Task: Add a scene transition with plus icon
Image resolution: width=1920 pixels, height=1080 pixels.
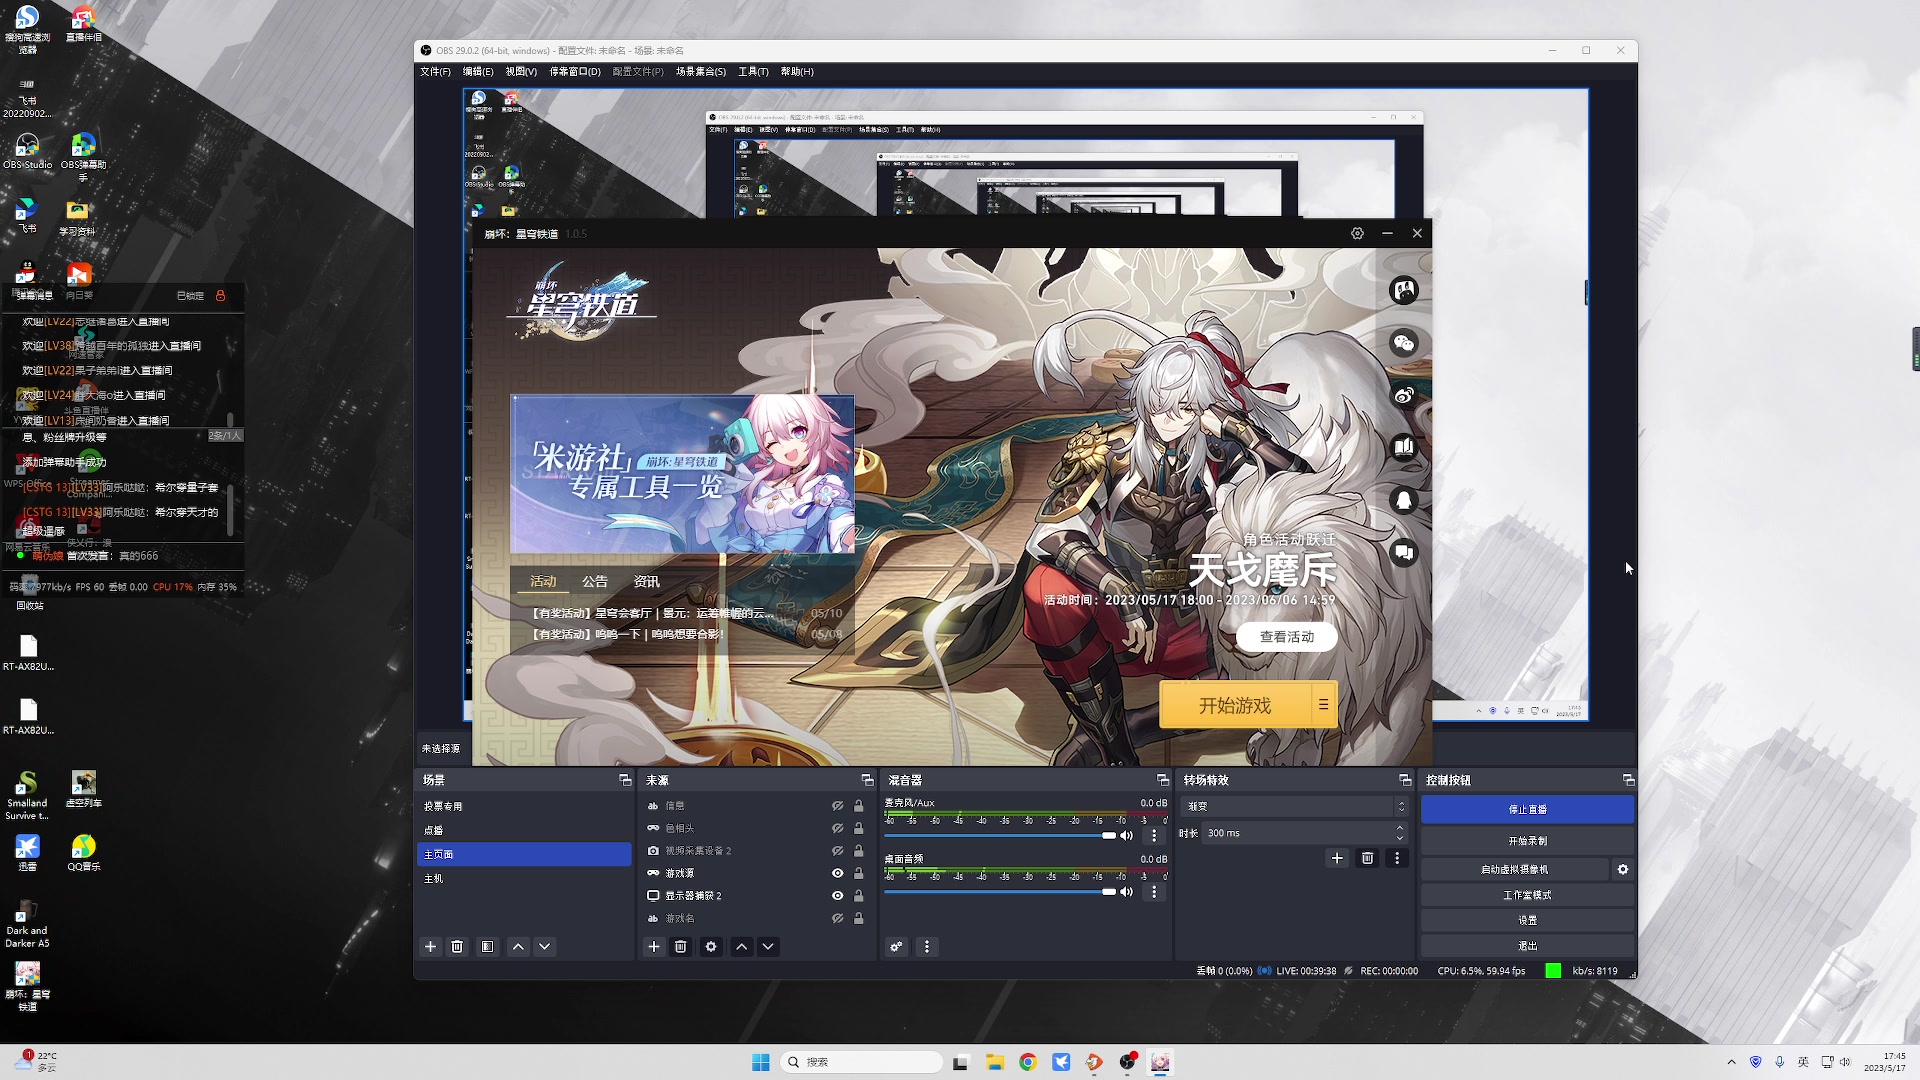Action: coord(1337,858)
